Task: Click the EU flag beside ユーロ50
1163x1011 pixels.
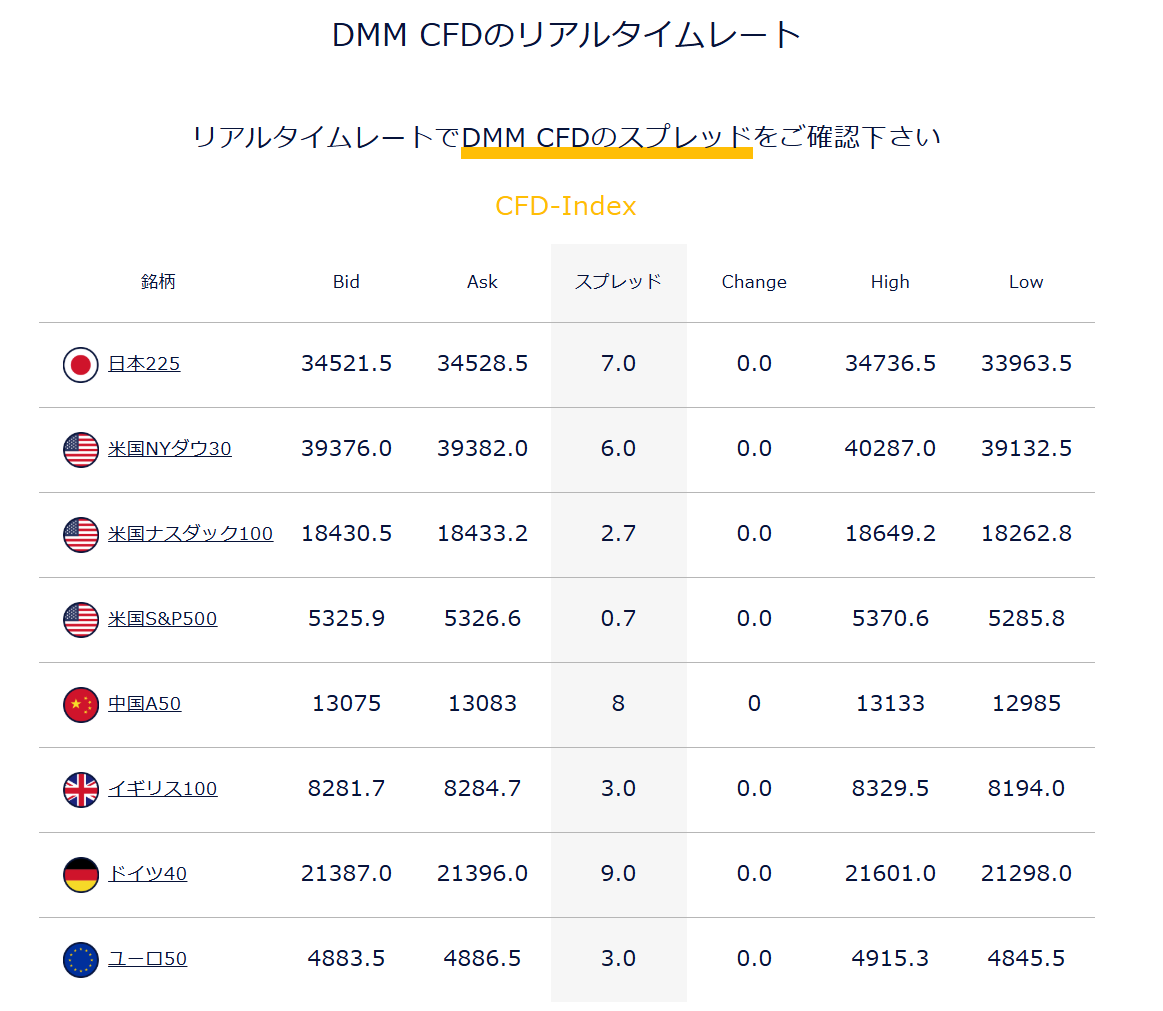Action: click(x=81, y=958)
